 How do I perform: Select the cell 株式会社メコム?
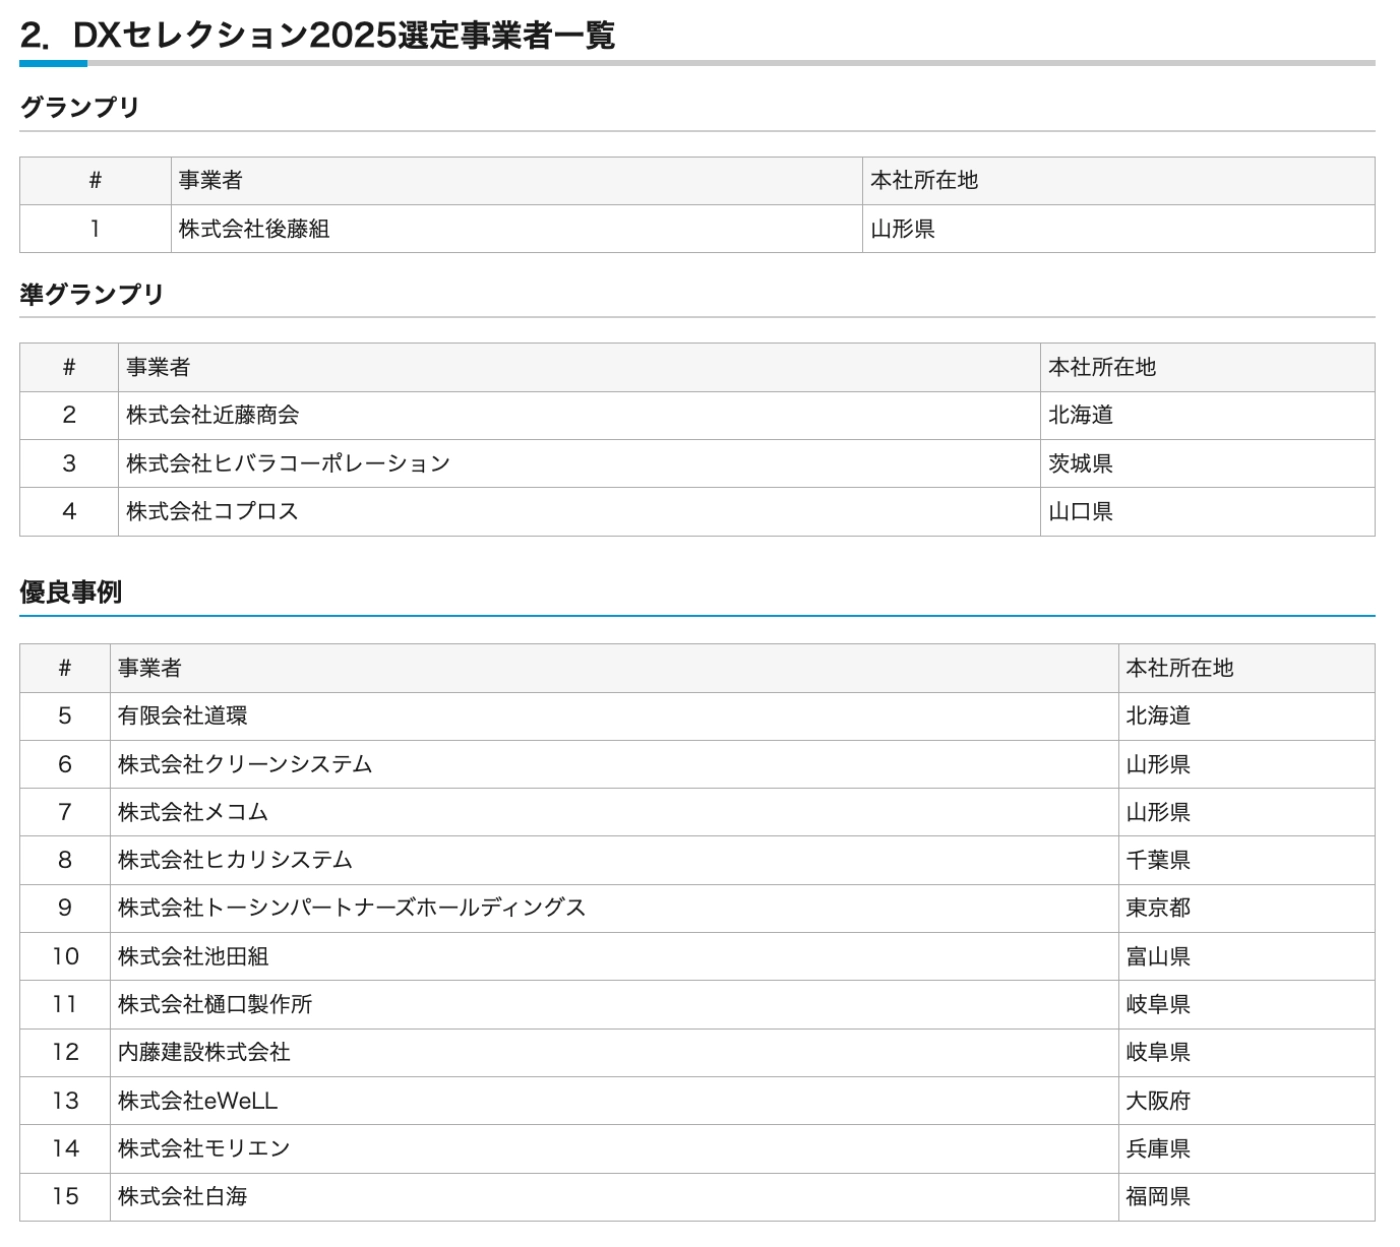point(614,812)
